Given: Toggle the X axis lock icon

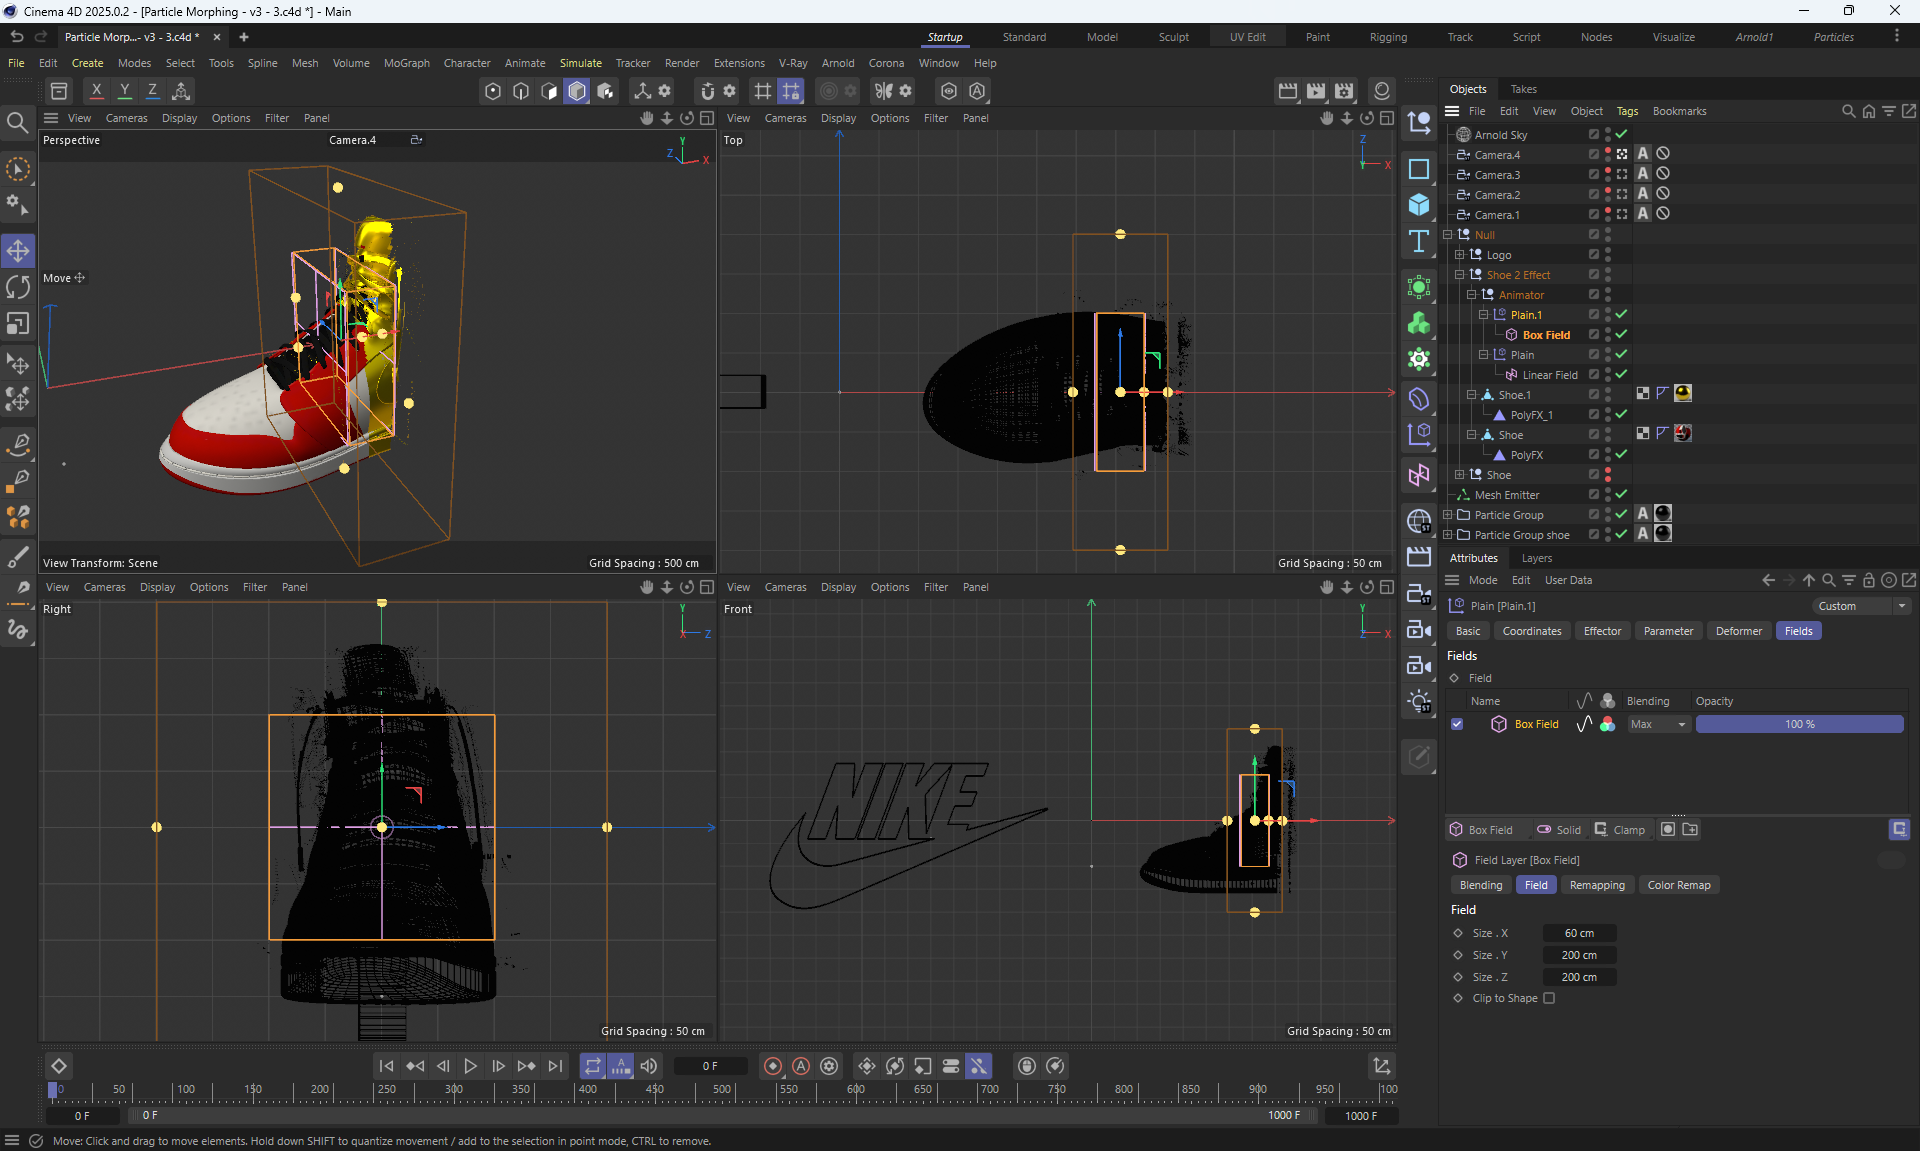Looking at the screenshot, I should point(96,91).
